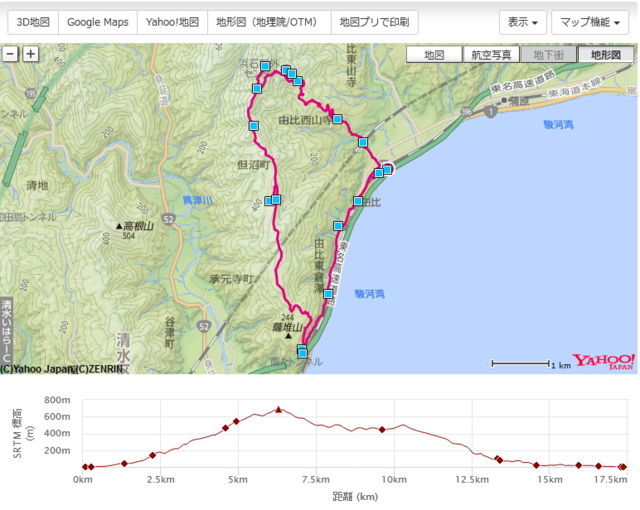Open the 表示 dropdown menu
The image size is (640, 510).
[522, 22]
